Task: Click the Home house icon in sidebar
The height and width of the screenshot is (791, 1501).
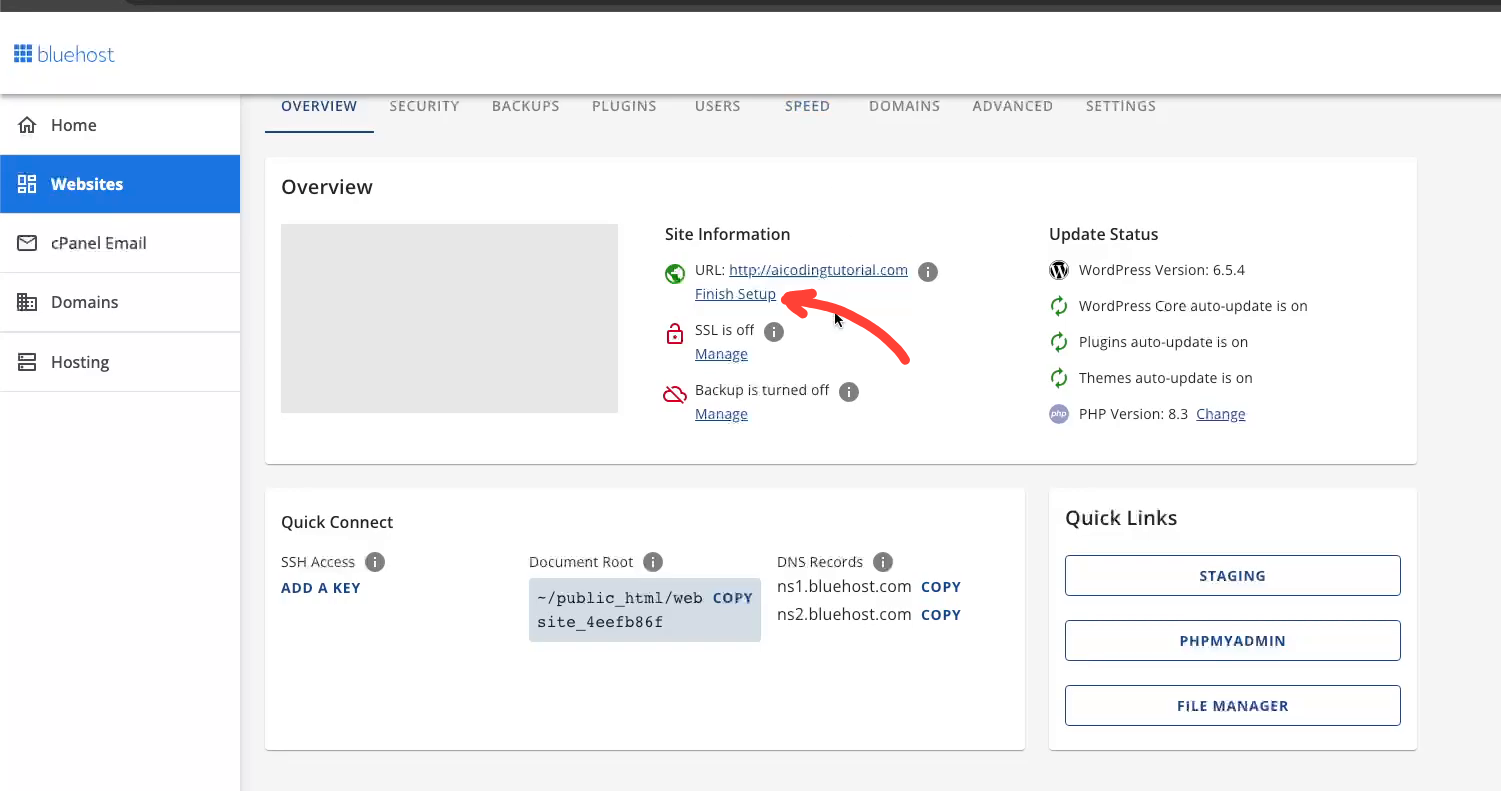Action: click(x=27, y=125)
